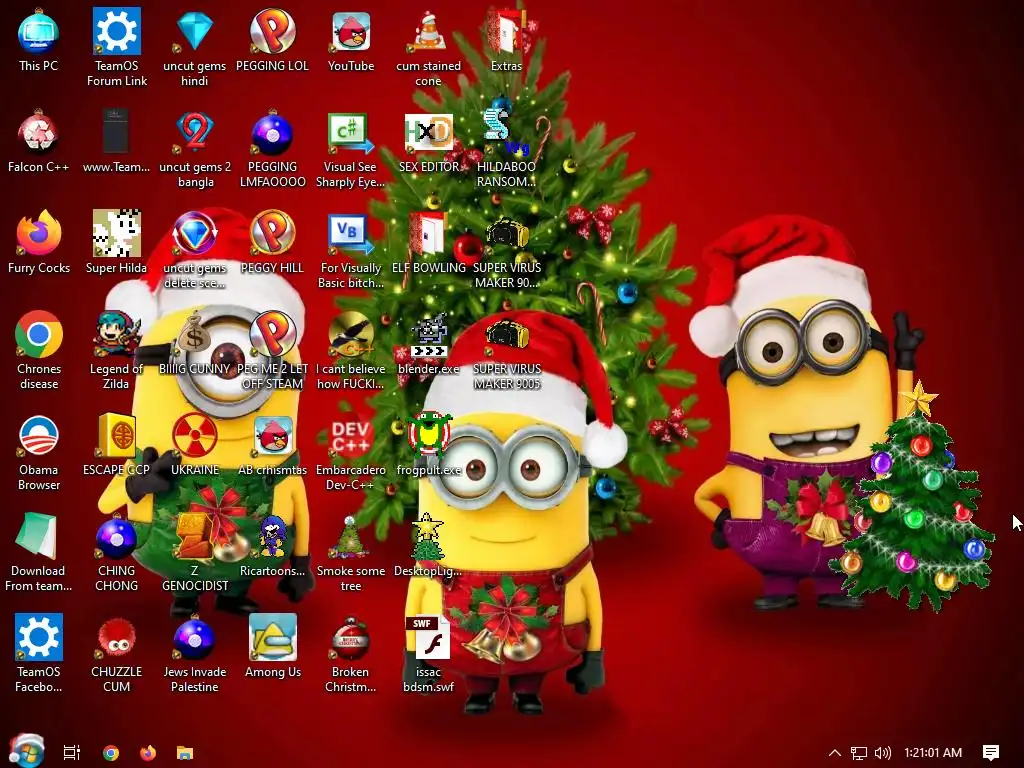Open the ESCAPE CCP mahjong icon
Screen dimensions: 1024x768
pyautogui.click(x=116, y=445)
